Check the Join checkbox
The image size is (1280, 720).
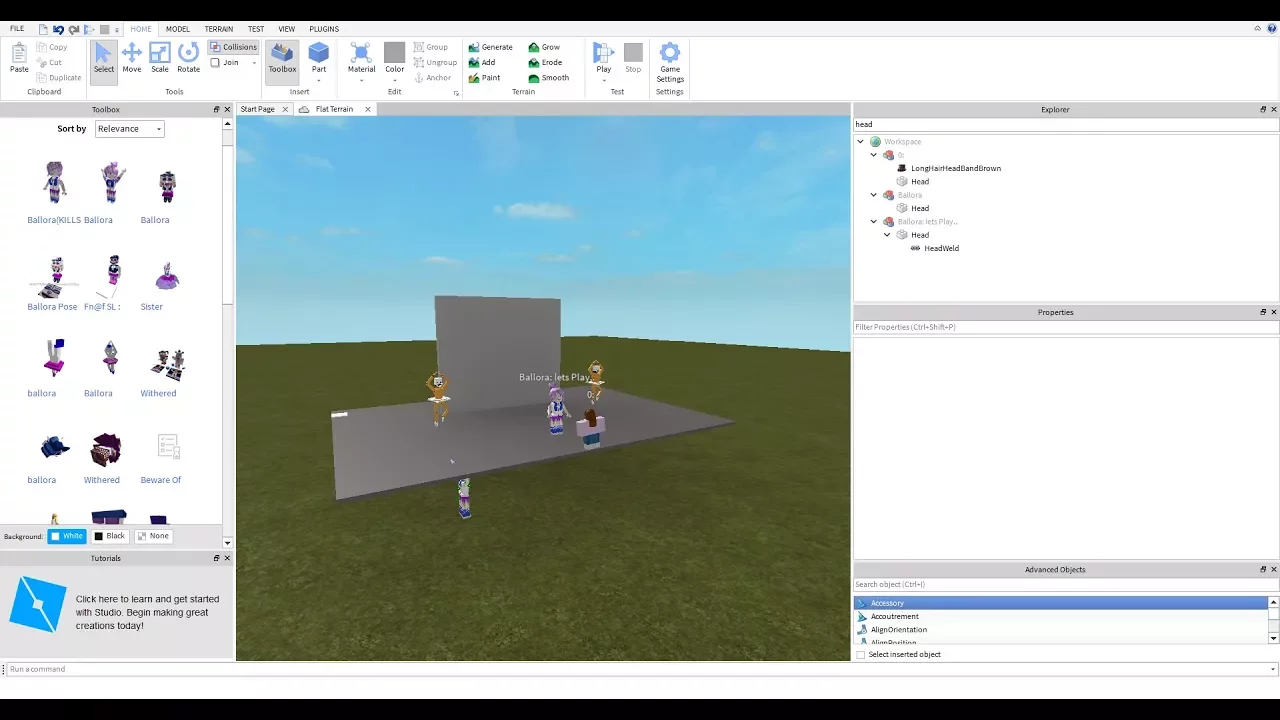coord(215,62)
